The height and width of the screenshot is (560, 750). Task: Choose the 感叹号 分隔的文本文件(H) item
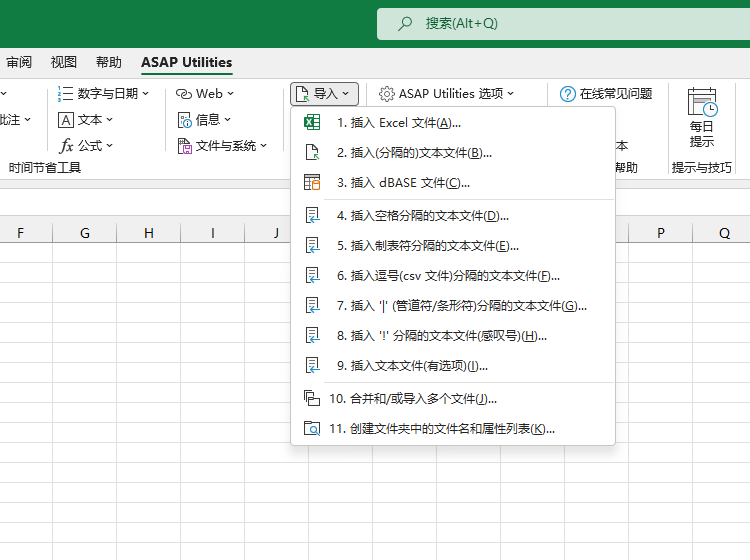452,336
